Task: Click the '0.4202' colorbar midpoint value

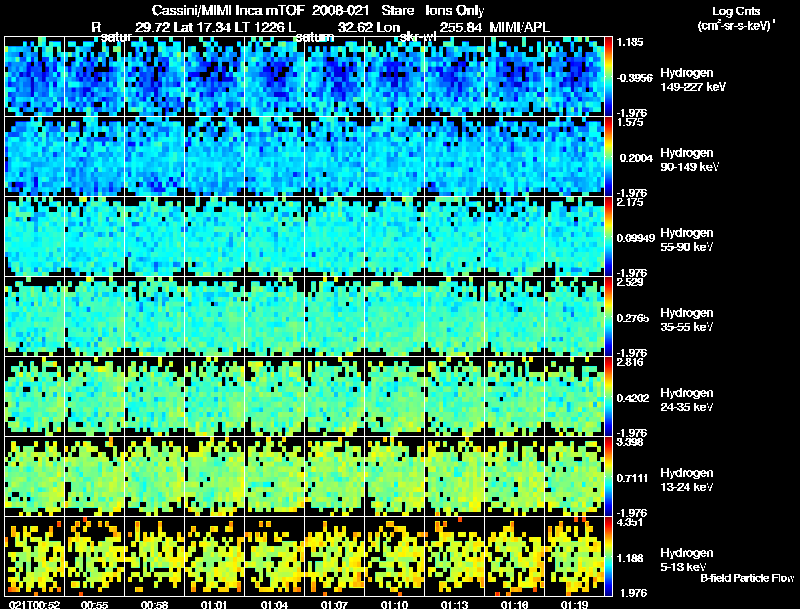Action: tap(633, 398)
